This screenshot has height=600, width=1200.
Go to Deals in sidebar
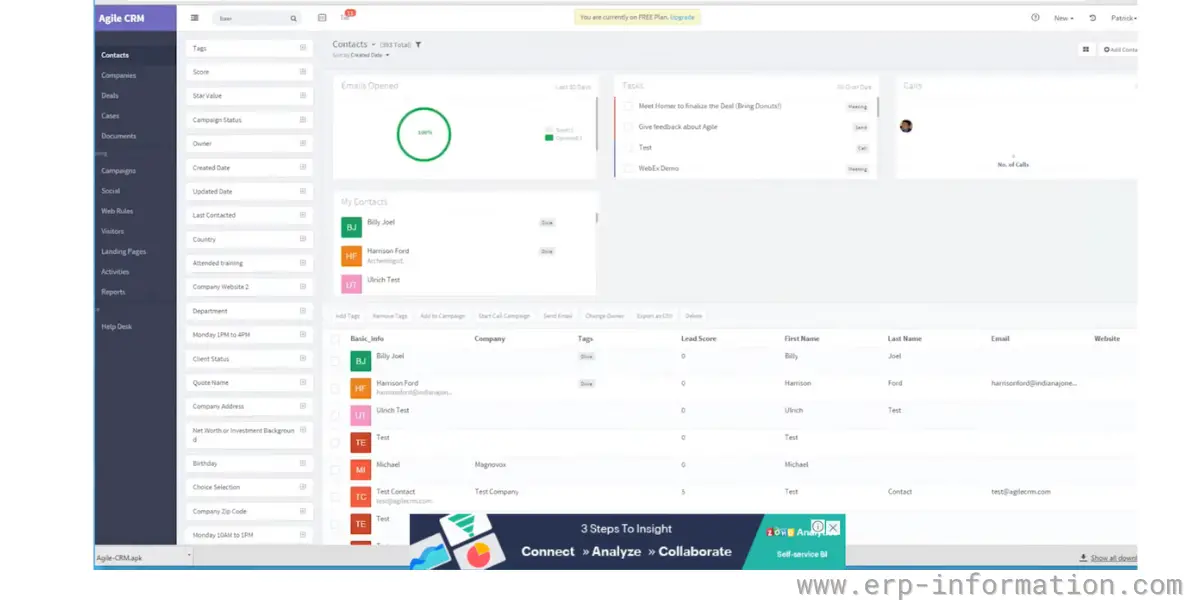[110, 95]
